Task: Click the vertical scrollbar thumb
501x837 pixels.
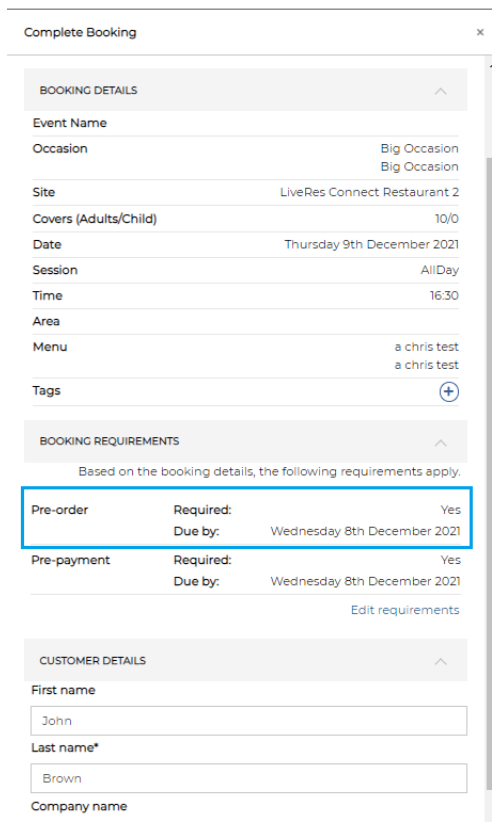Action: [489, 475]
